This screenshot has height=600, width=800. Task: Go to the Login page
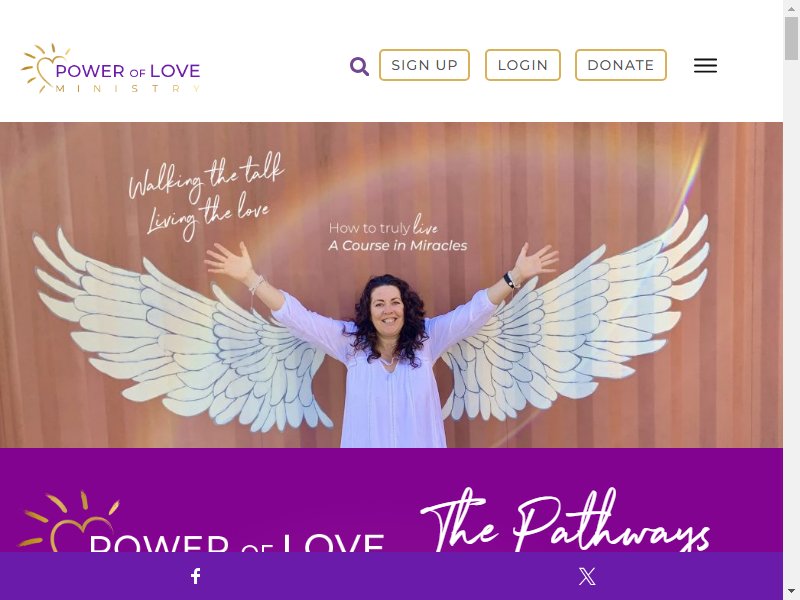coord(522,65)
